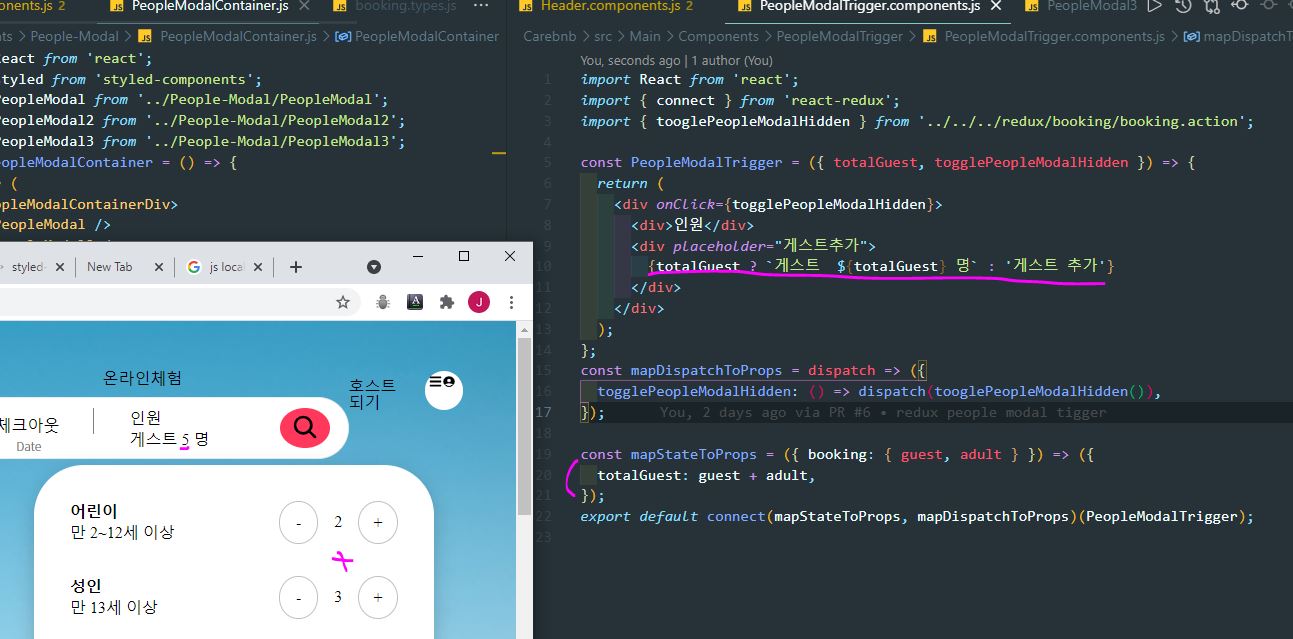Image resolution: width=1293 pixels, height=639 pixels.
Task: Open changes compare icon in editor toolbar
Action: (1212, 6)
